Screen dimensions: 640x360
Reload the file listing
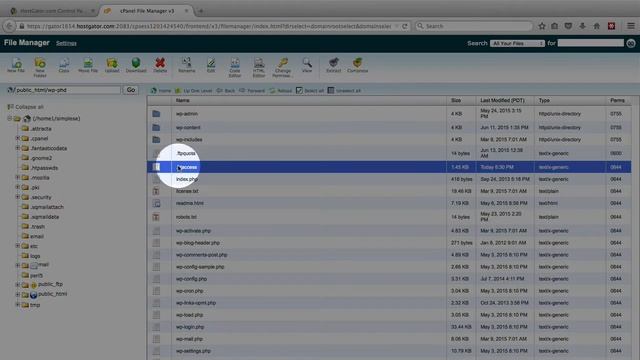point(280,91)
